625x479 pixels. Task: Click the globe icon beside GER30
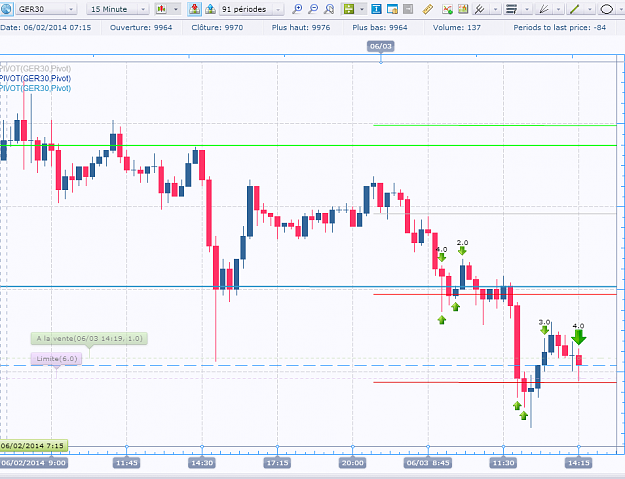click(x=6, y=9)
